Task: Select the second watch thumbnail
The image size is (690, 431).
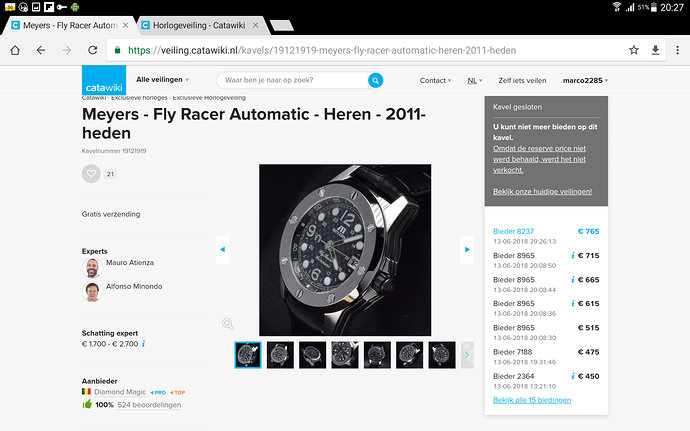Action: pos(280,355)
